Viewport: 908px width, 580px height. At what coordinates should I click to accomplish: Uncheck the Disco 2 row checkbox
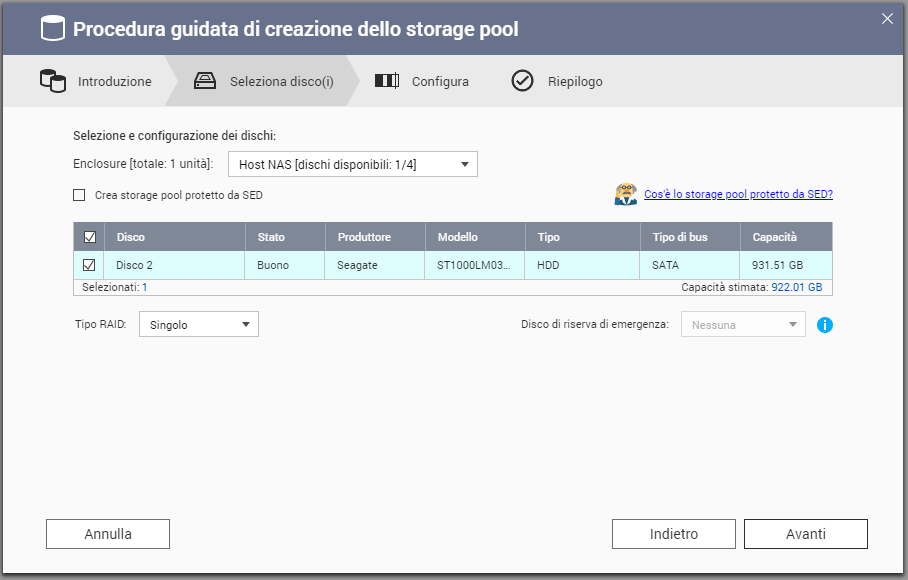tap(89, 265)
